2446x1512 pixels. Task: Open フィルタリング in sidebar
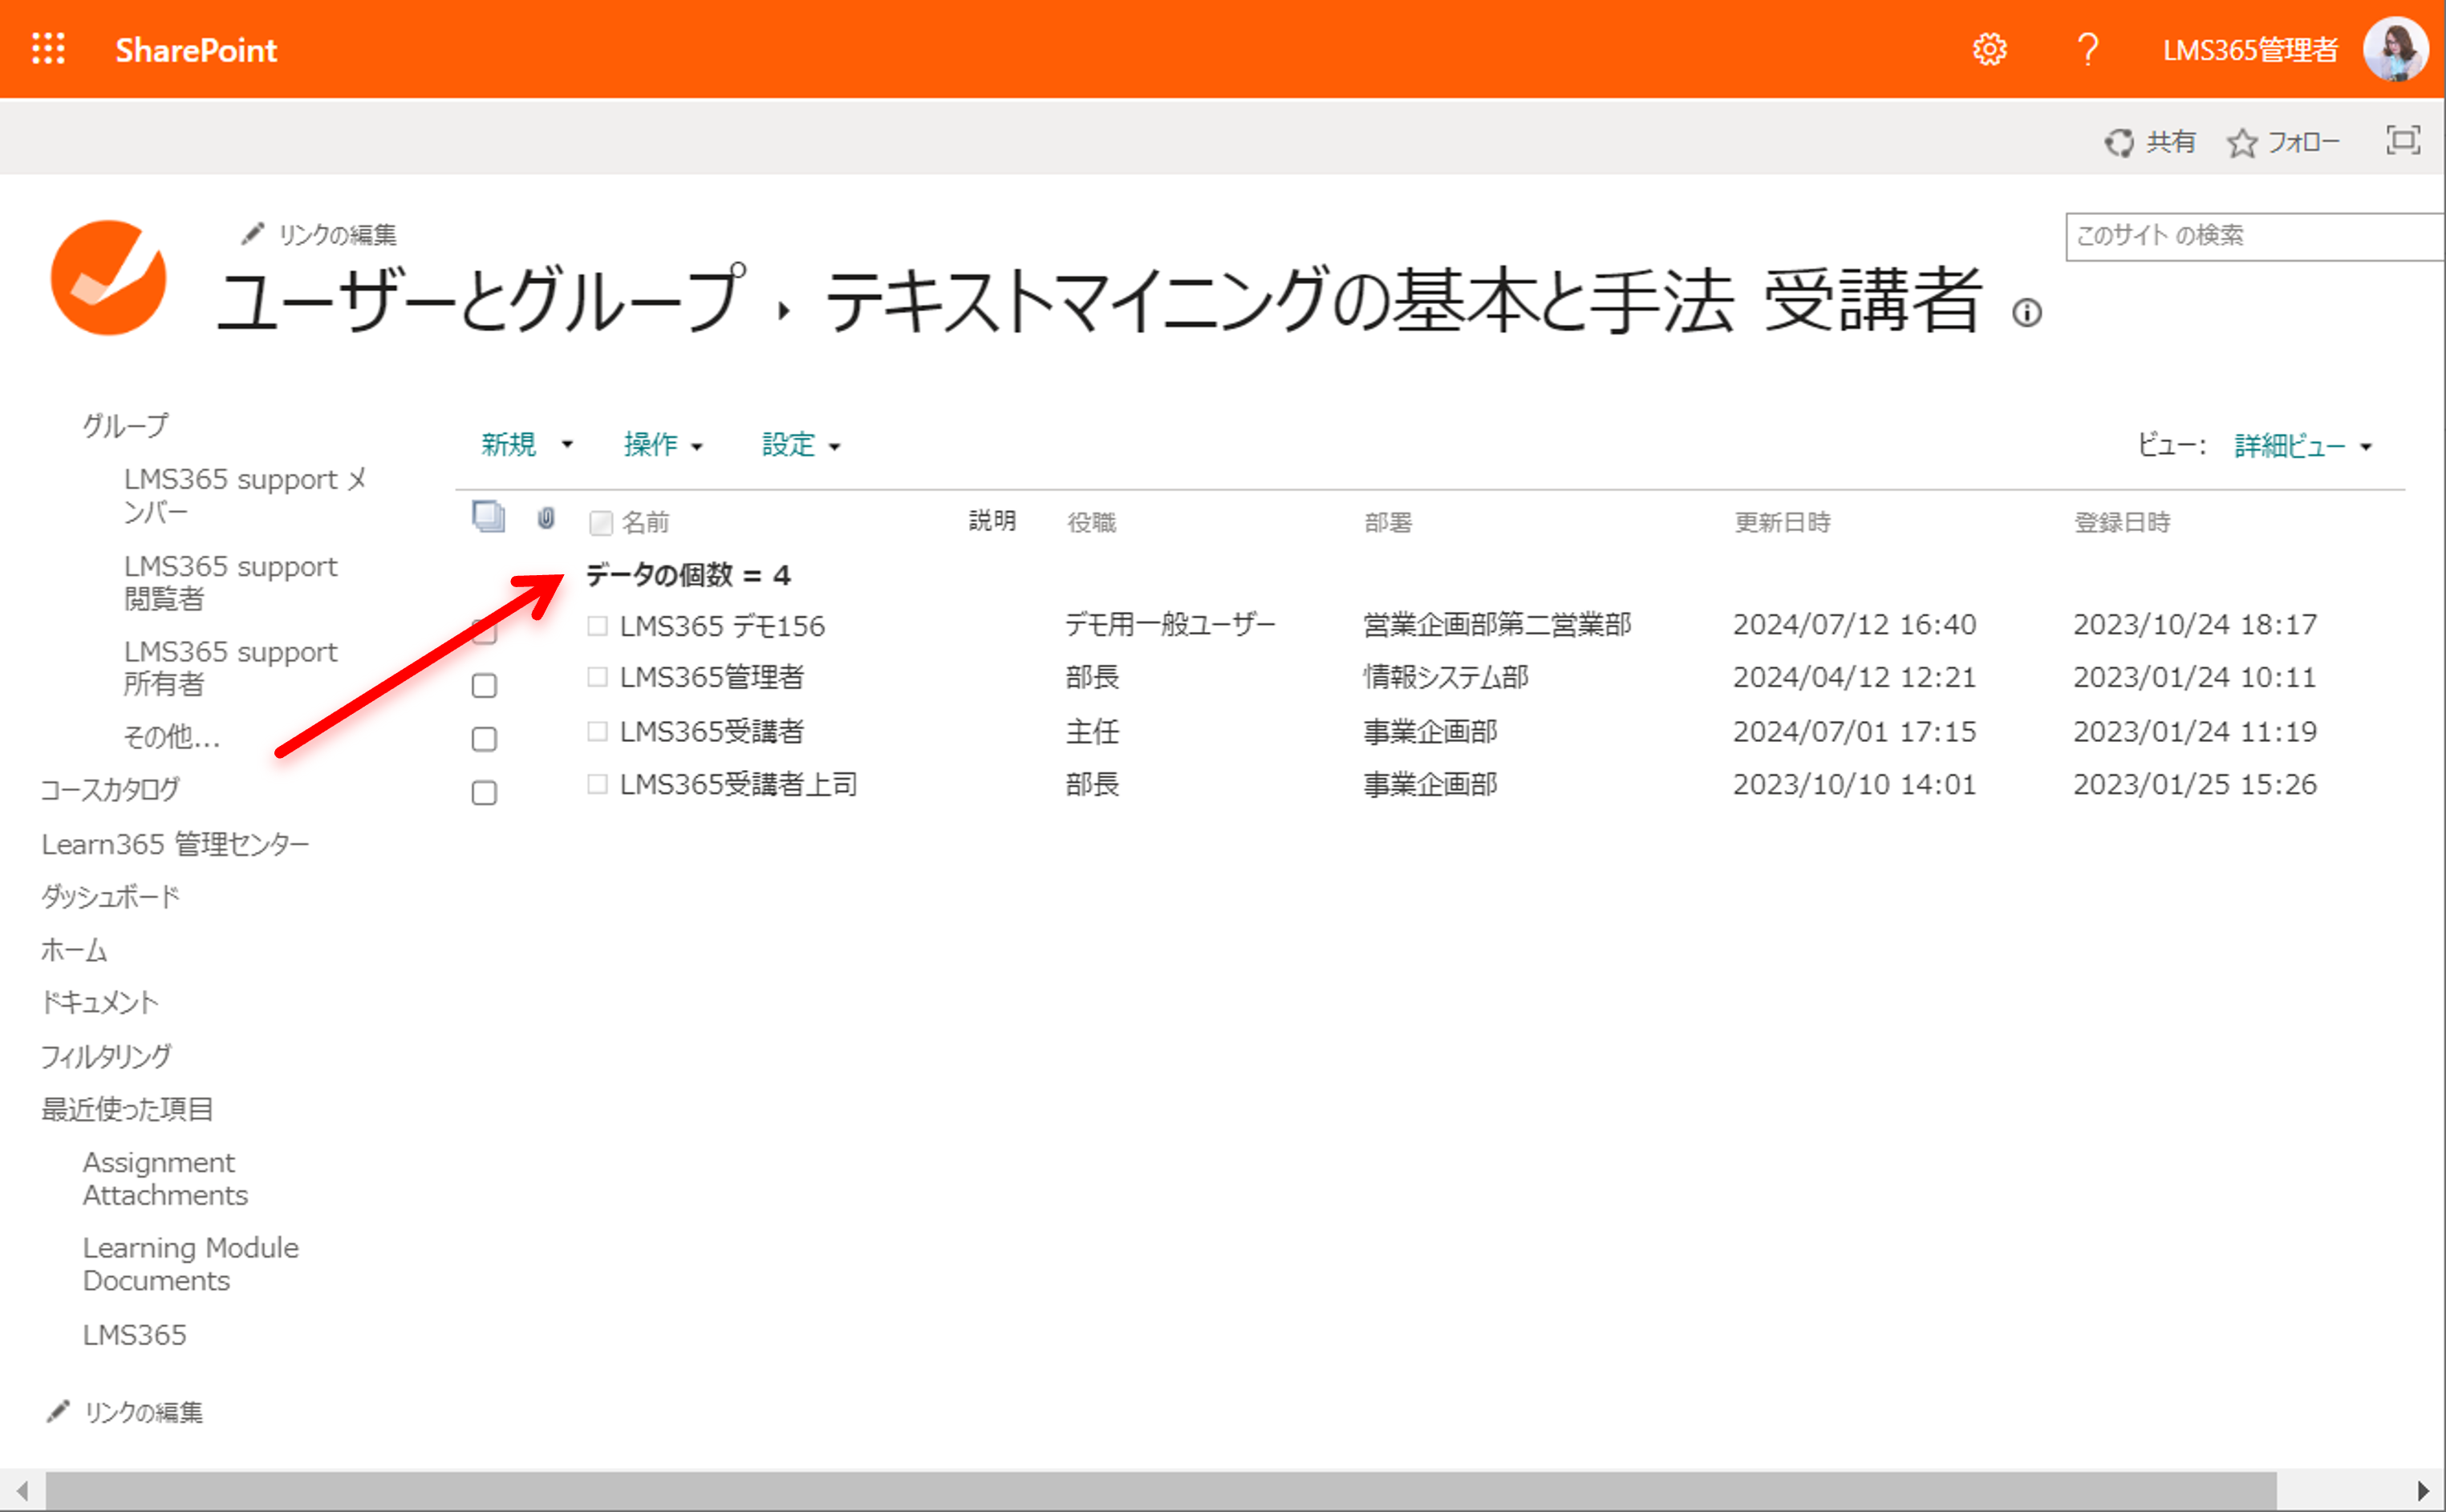pos(106,1056)
